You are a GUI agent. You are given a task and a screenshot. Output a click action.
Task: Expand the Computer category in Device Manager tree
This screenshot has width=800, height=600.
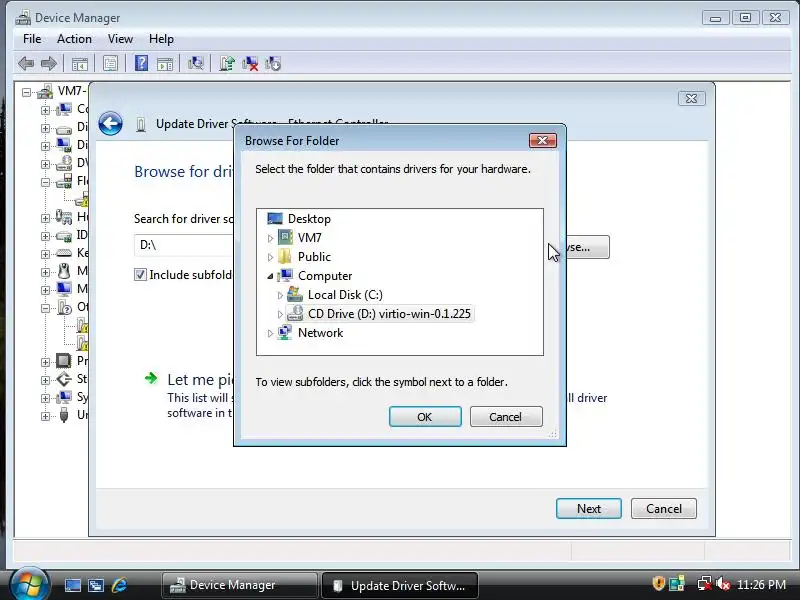(45, 110)
